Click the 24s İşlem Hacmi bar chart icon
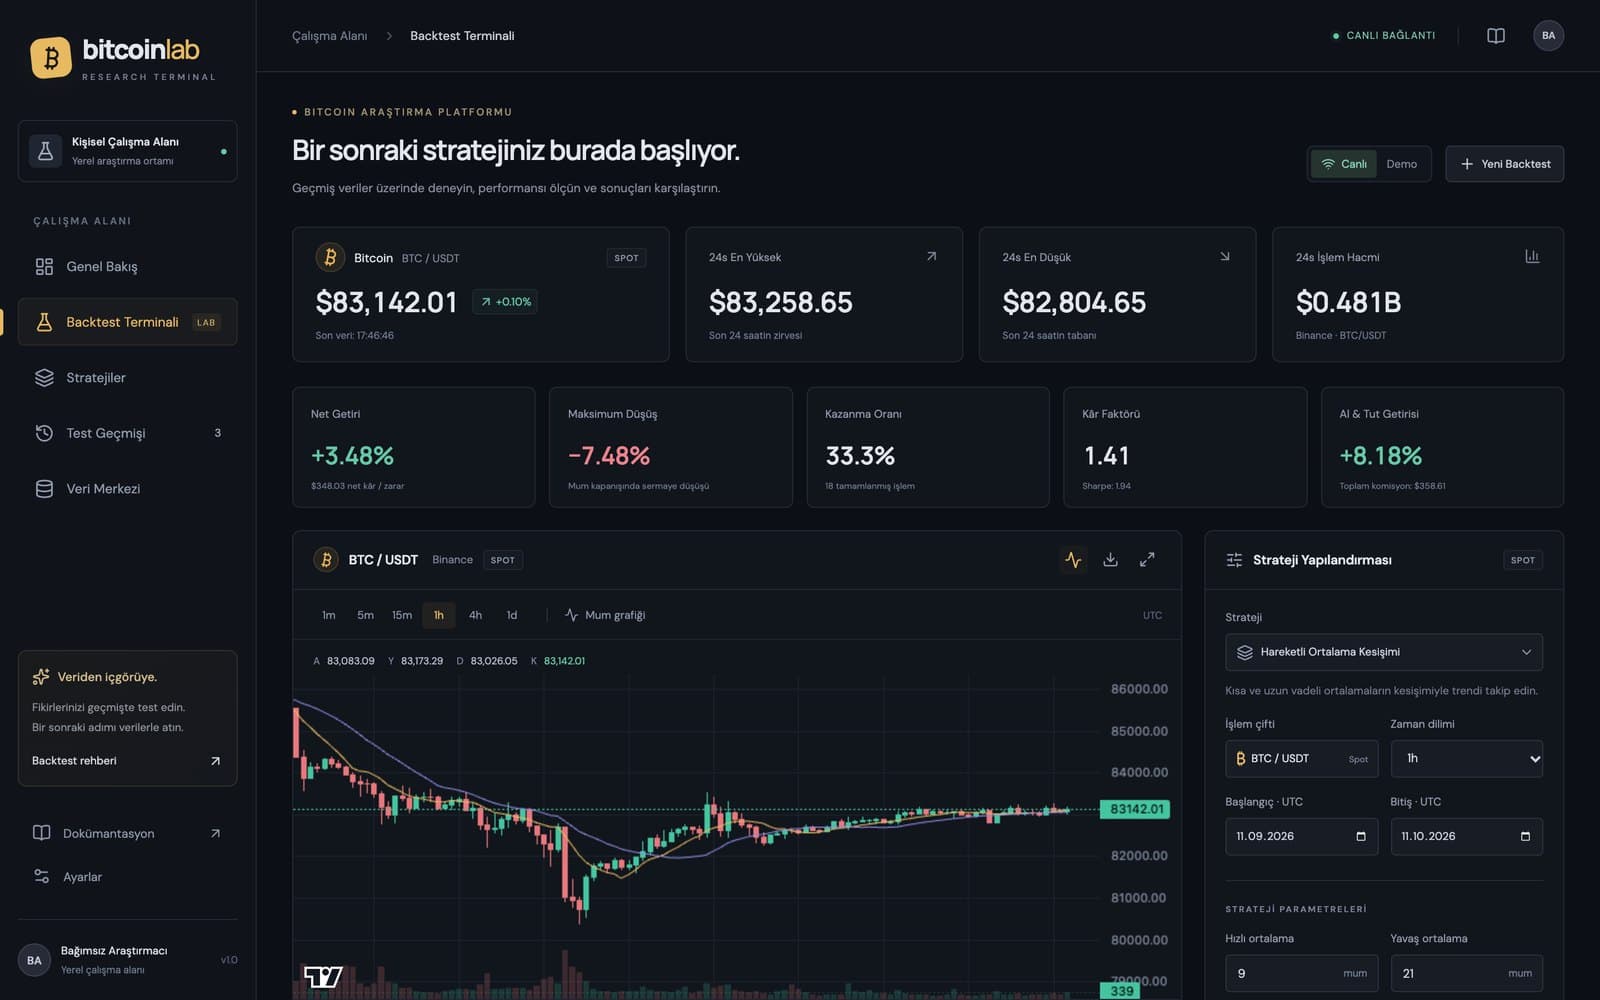Screen dimensions: 1600x1000 pos(1532,257)
